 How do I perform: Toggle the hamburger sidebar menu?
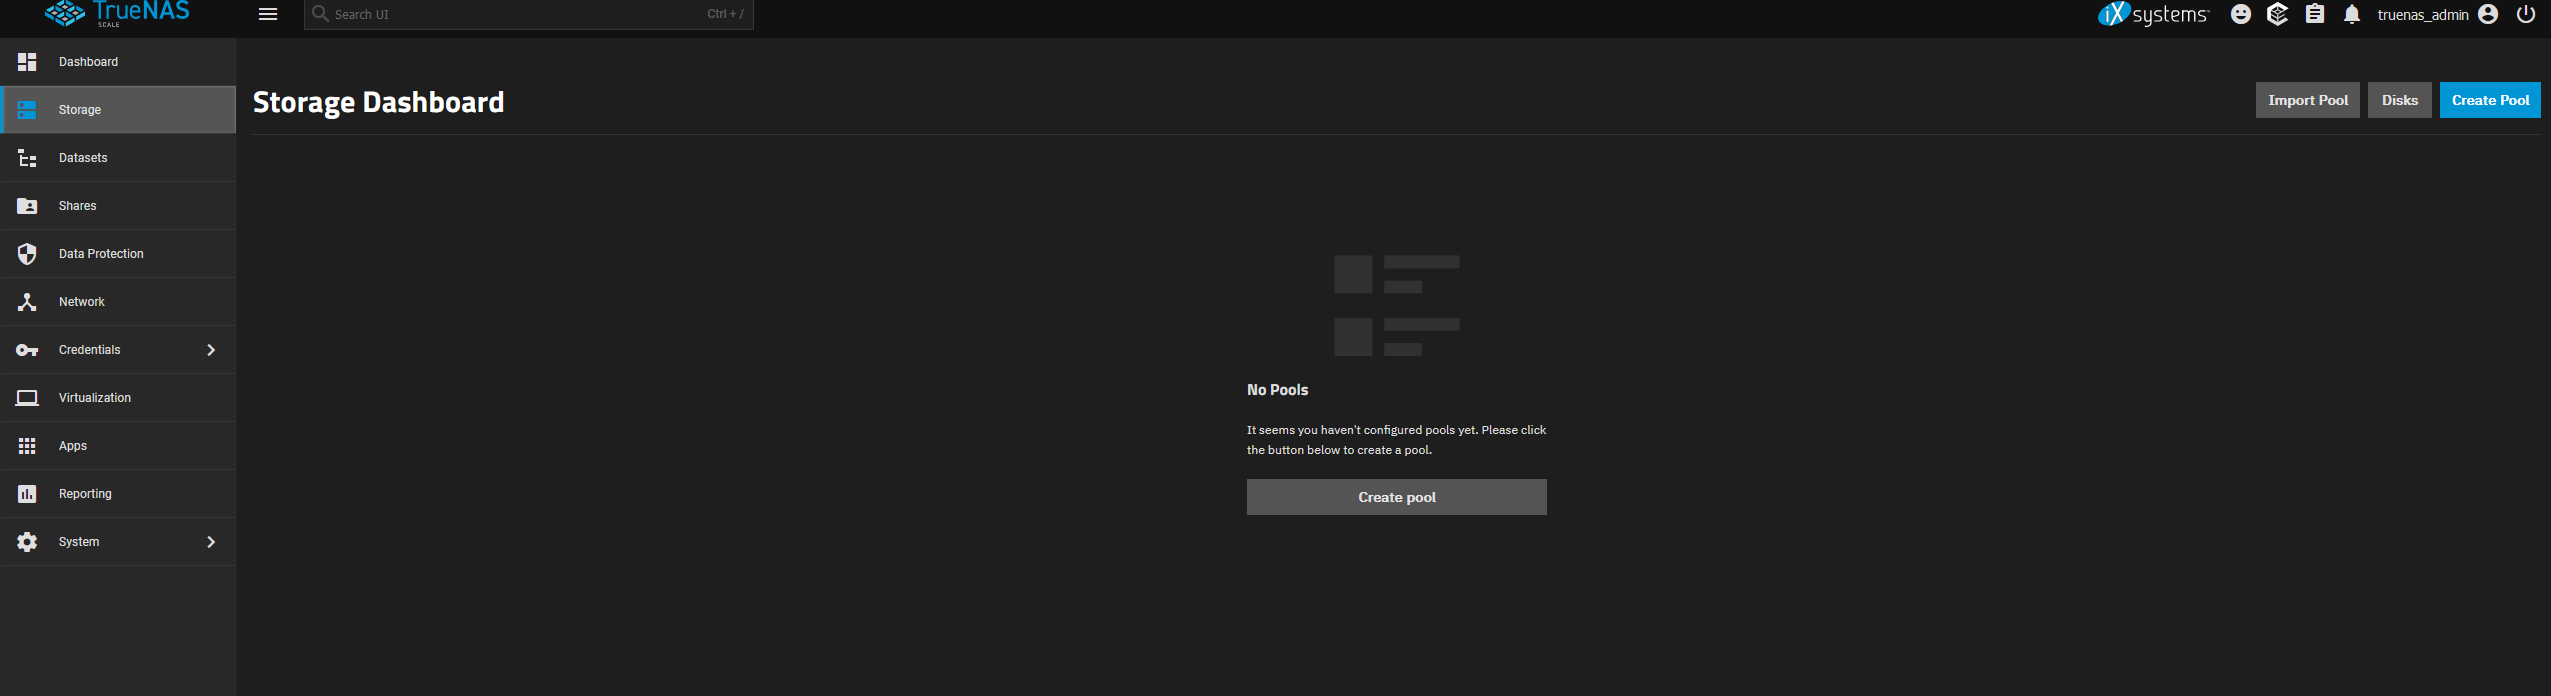click(x=267, y=14)
